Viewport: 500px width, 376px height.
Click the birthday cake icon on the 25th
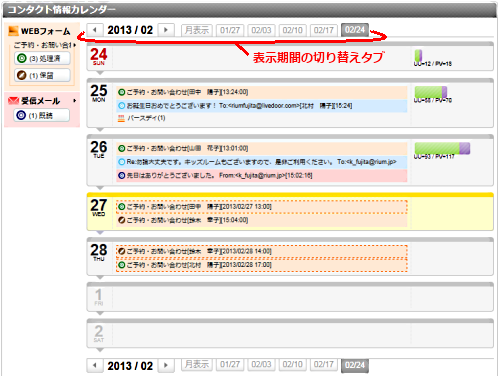point(121,118)
